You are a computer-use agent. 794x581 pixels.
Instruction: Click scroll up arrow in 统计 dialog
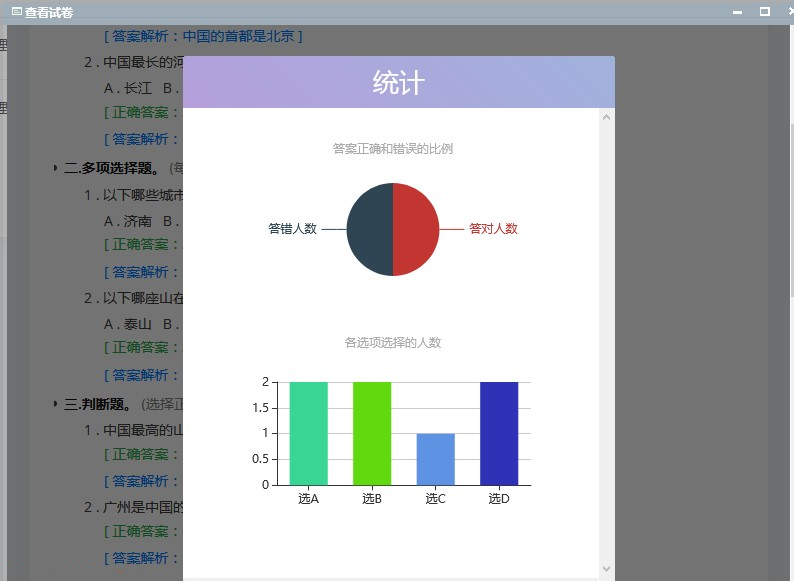pyautogui.click(x=606, y=118)
